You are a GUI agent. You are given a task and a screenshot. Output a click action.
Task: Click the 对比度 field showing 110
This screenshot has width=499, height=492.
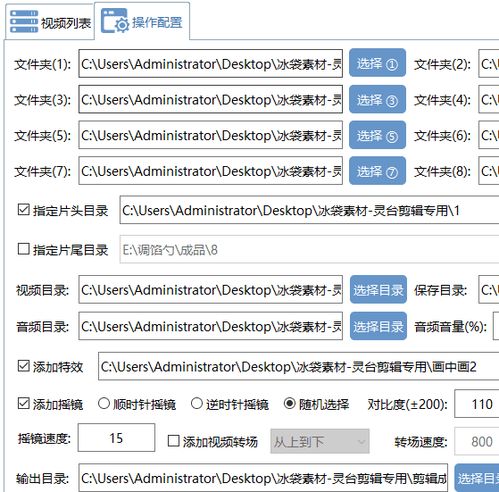click(x=477, y=404)
